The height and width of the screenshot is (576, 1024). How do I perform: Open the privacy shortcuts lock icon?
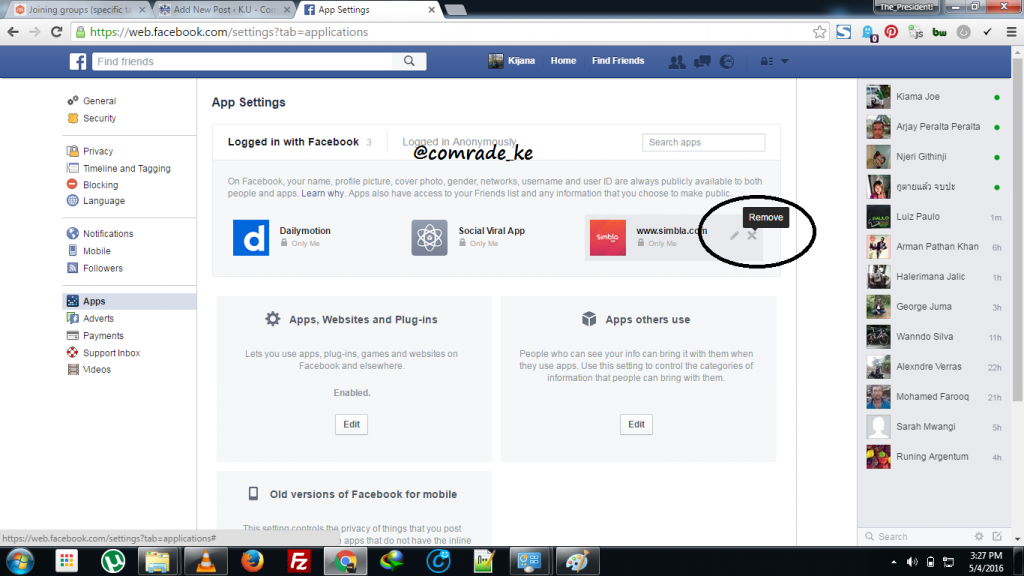(x=767, y=61)
